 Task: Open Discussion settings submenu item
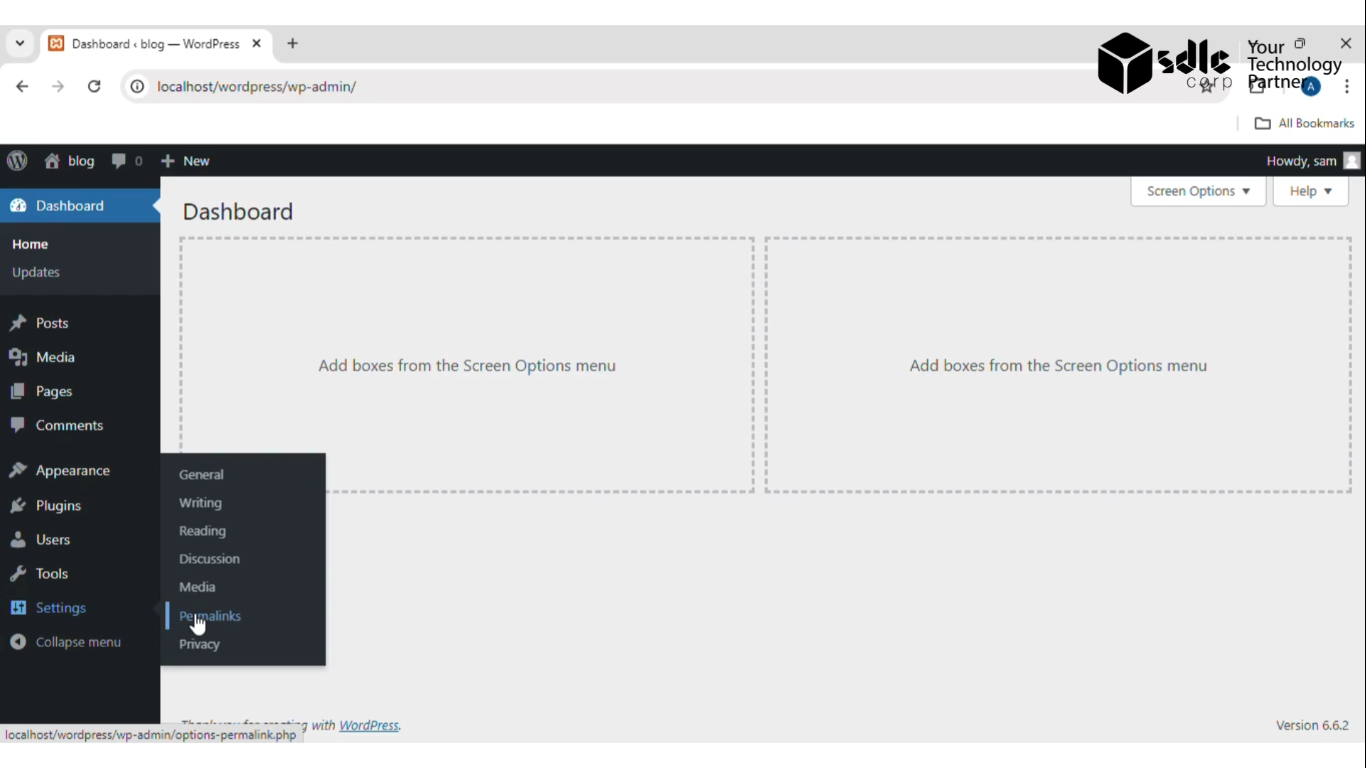209,559
